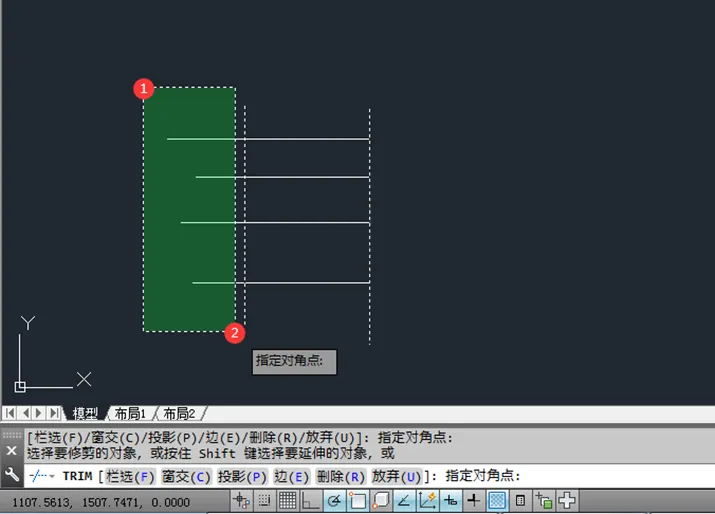Toggle 3D Object Snap in status bar
Image resolution: width=715 pixels, height=514 pixels.
381,501
